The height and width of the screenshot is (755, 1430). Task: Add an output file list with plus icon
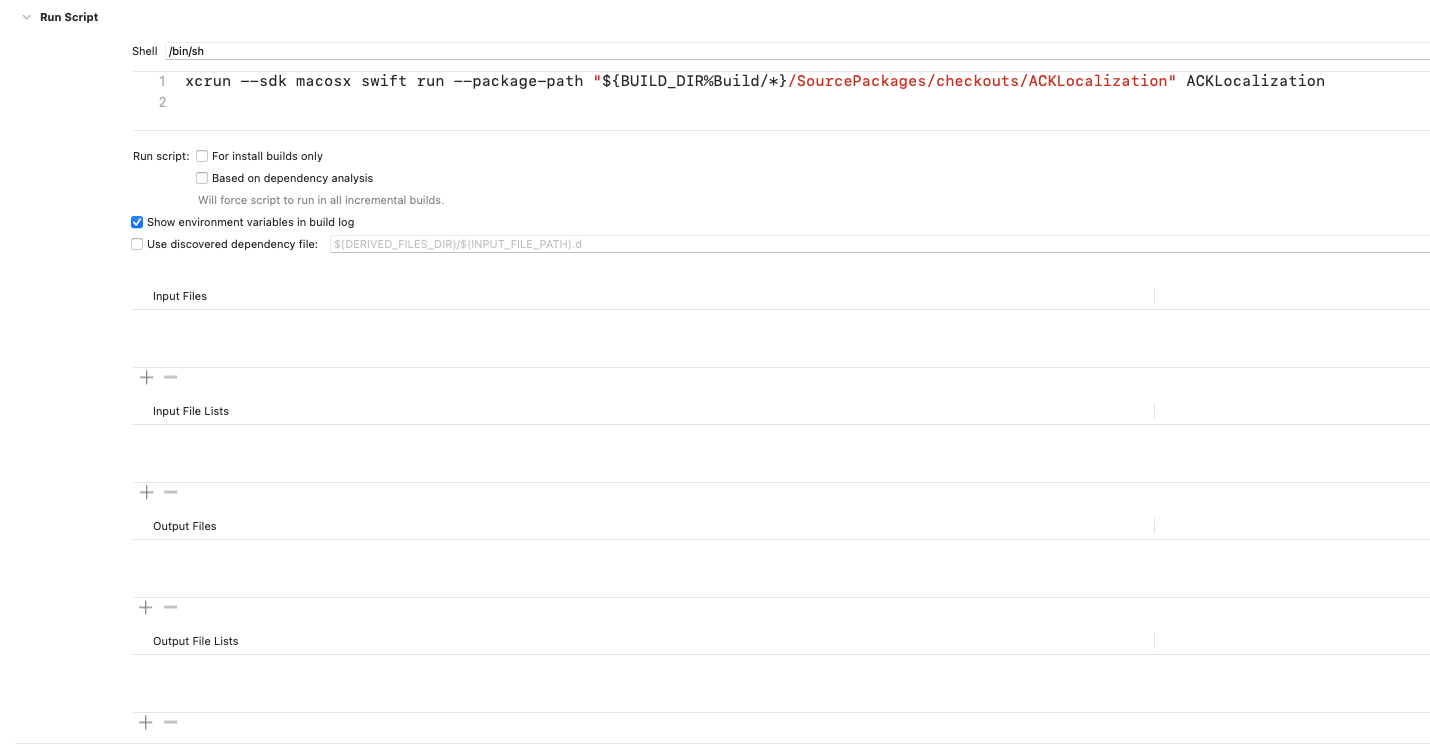(x=146, y=722)
